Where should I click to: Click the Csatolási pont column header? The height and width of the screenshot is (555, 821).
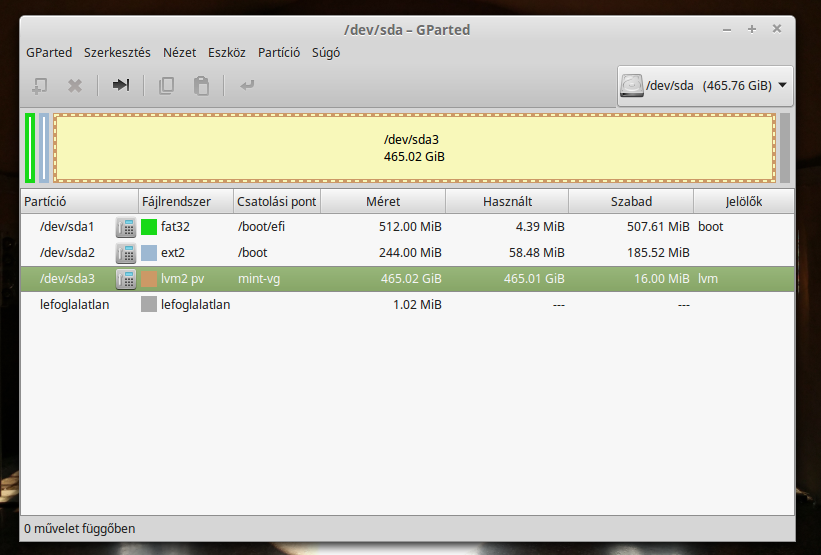click(277, 202)
